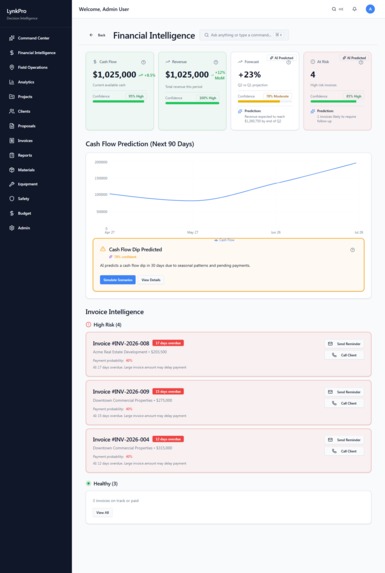The image size is (385, 573).
Task: Click the "Invoice #INV-2026-004" title
Action: pyautogui.click(x=121, y=439)
